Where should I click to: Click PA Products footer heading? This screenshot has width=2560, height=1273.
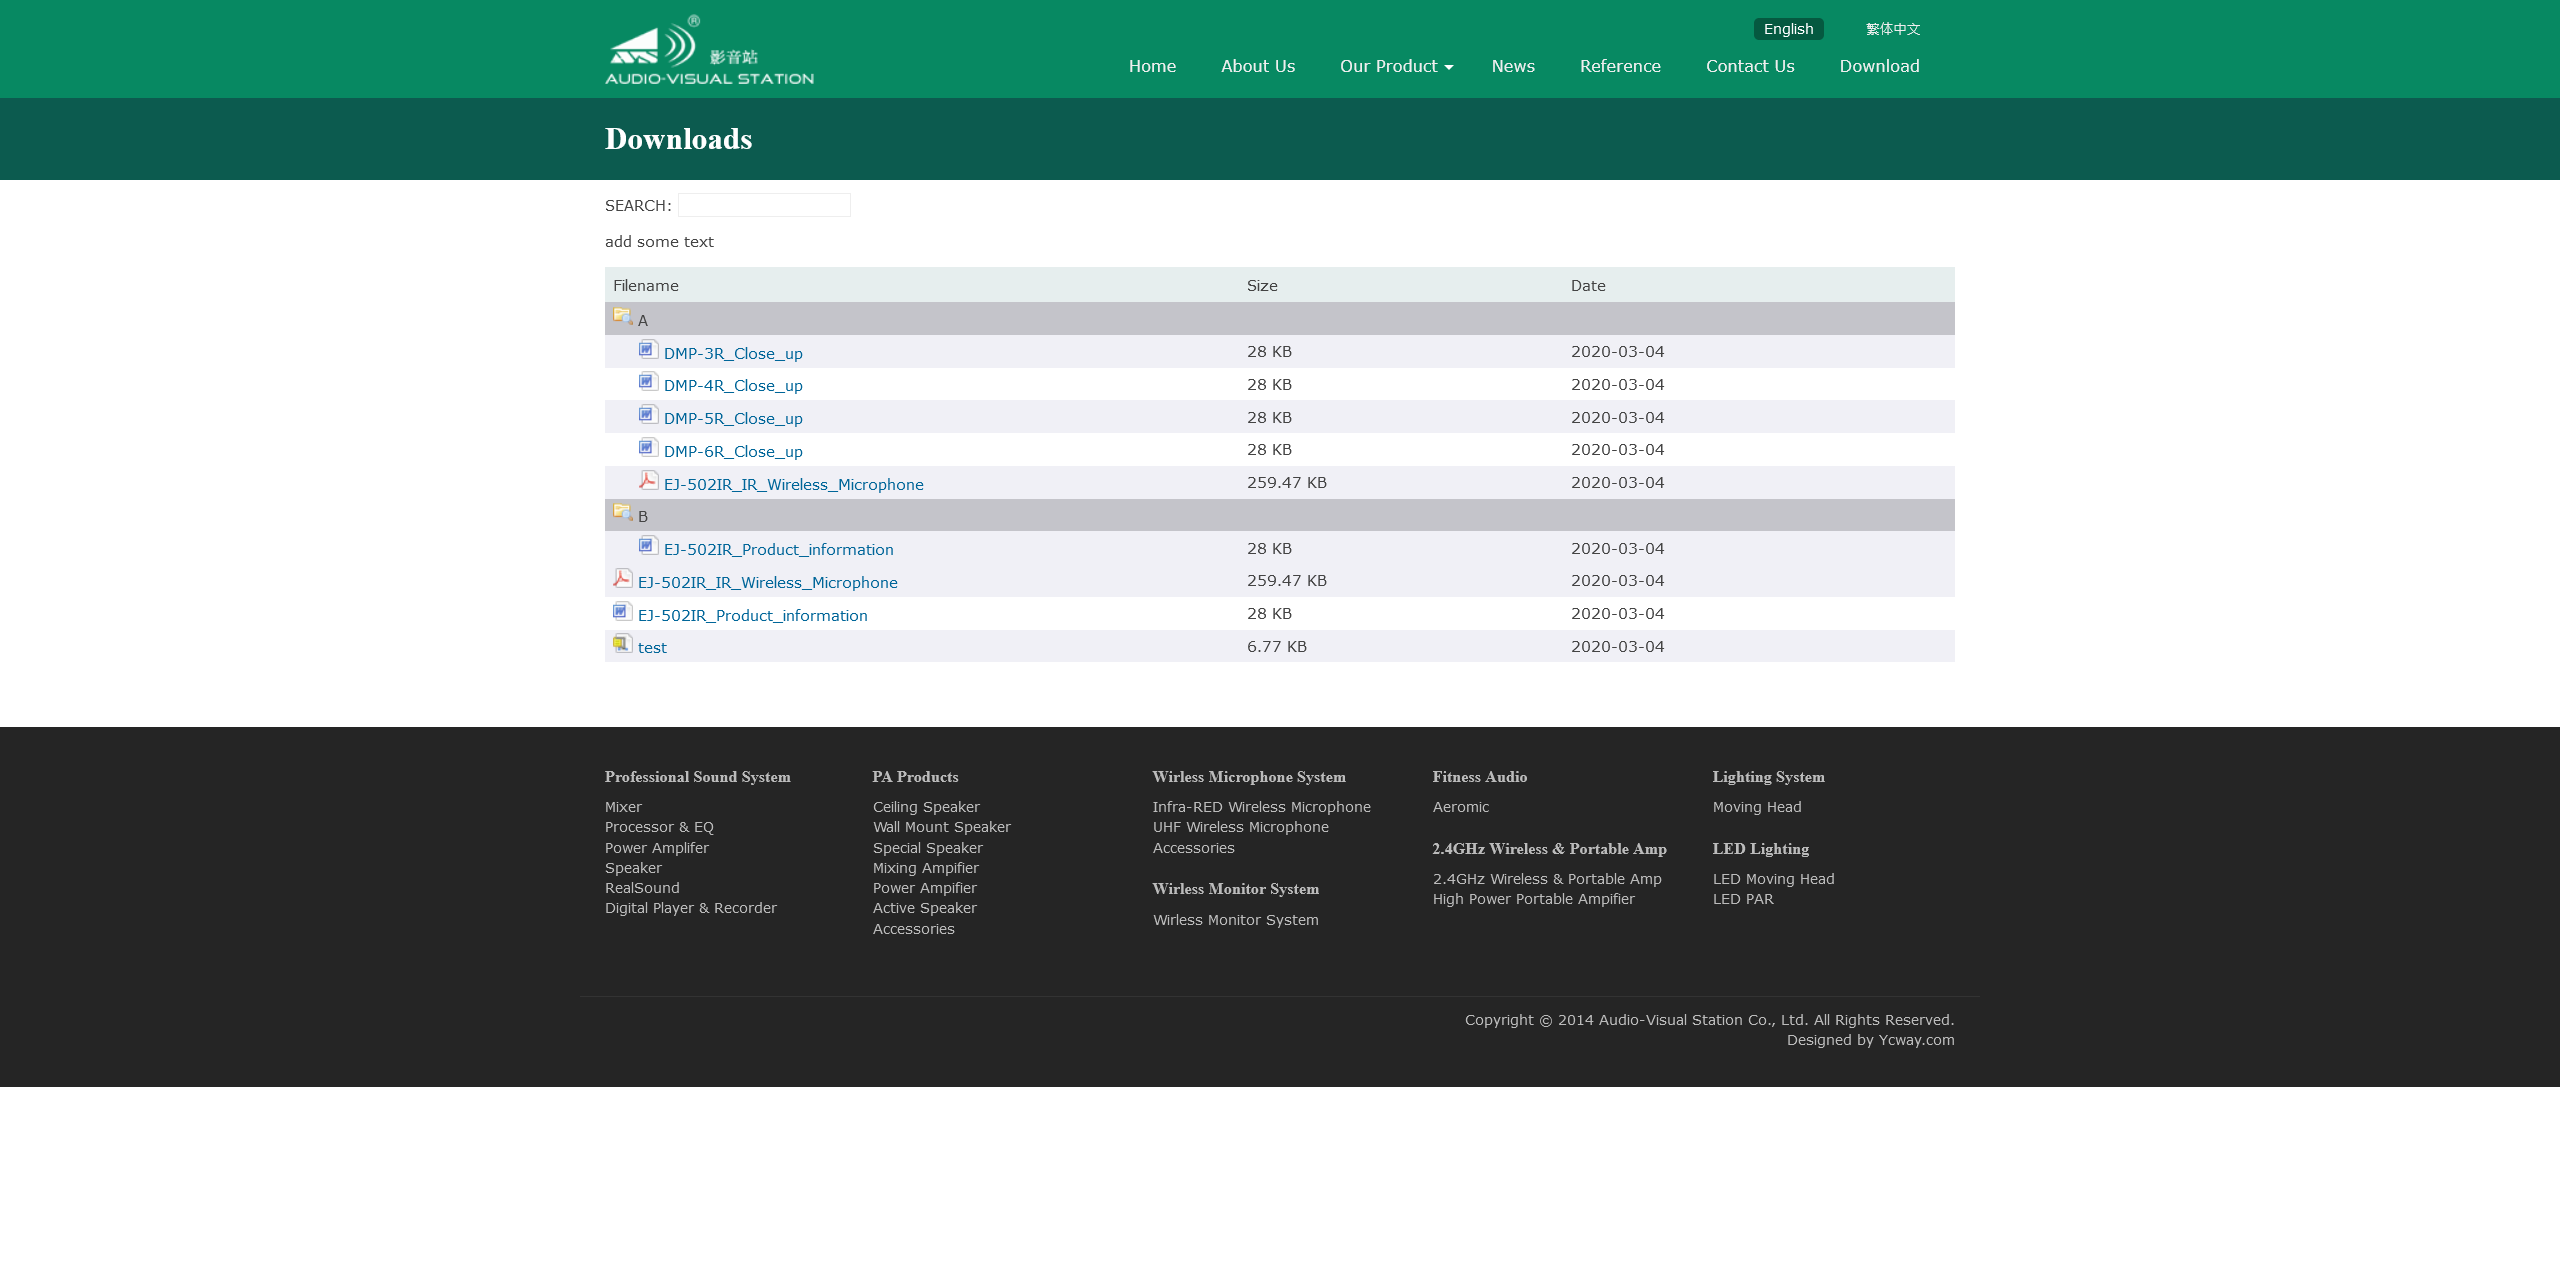point(915,777)
